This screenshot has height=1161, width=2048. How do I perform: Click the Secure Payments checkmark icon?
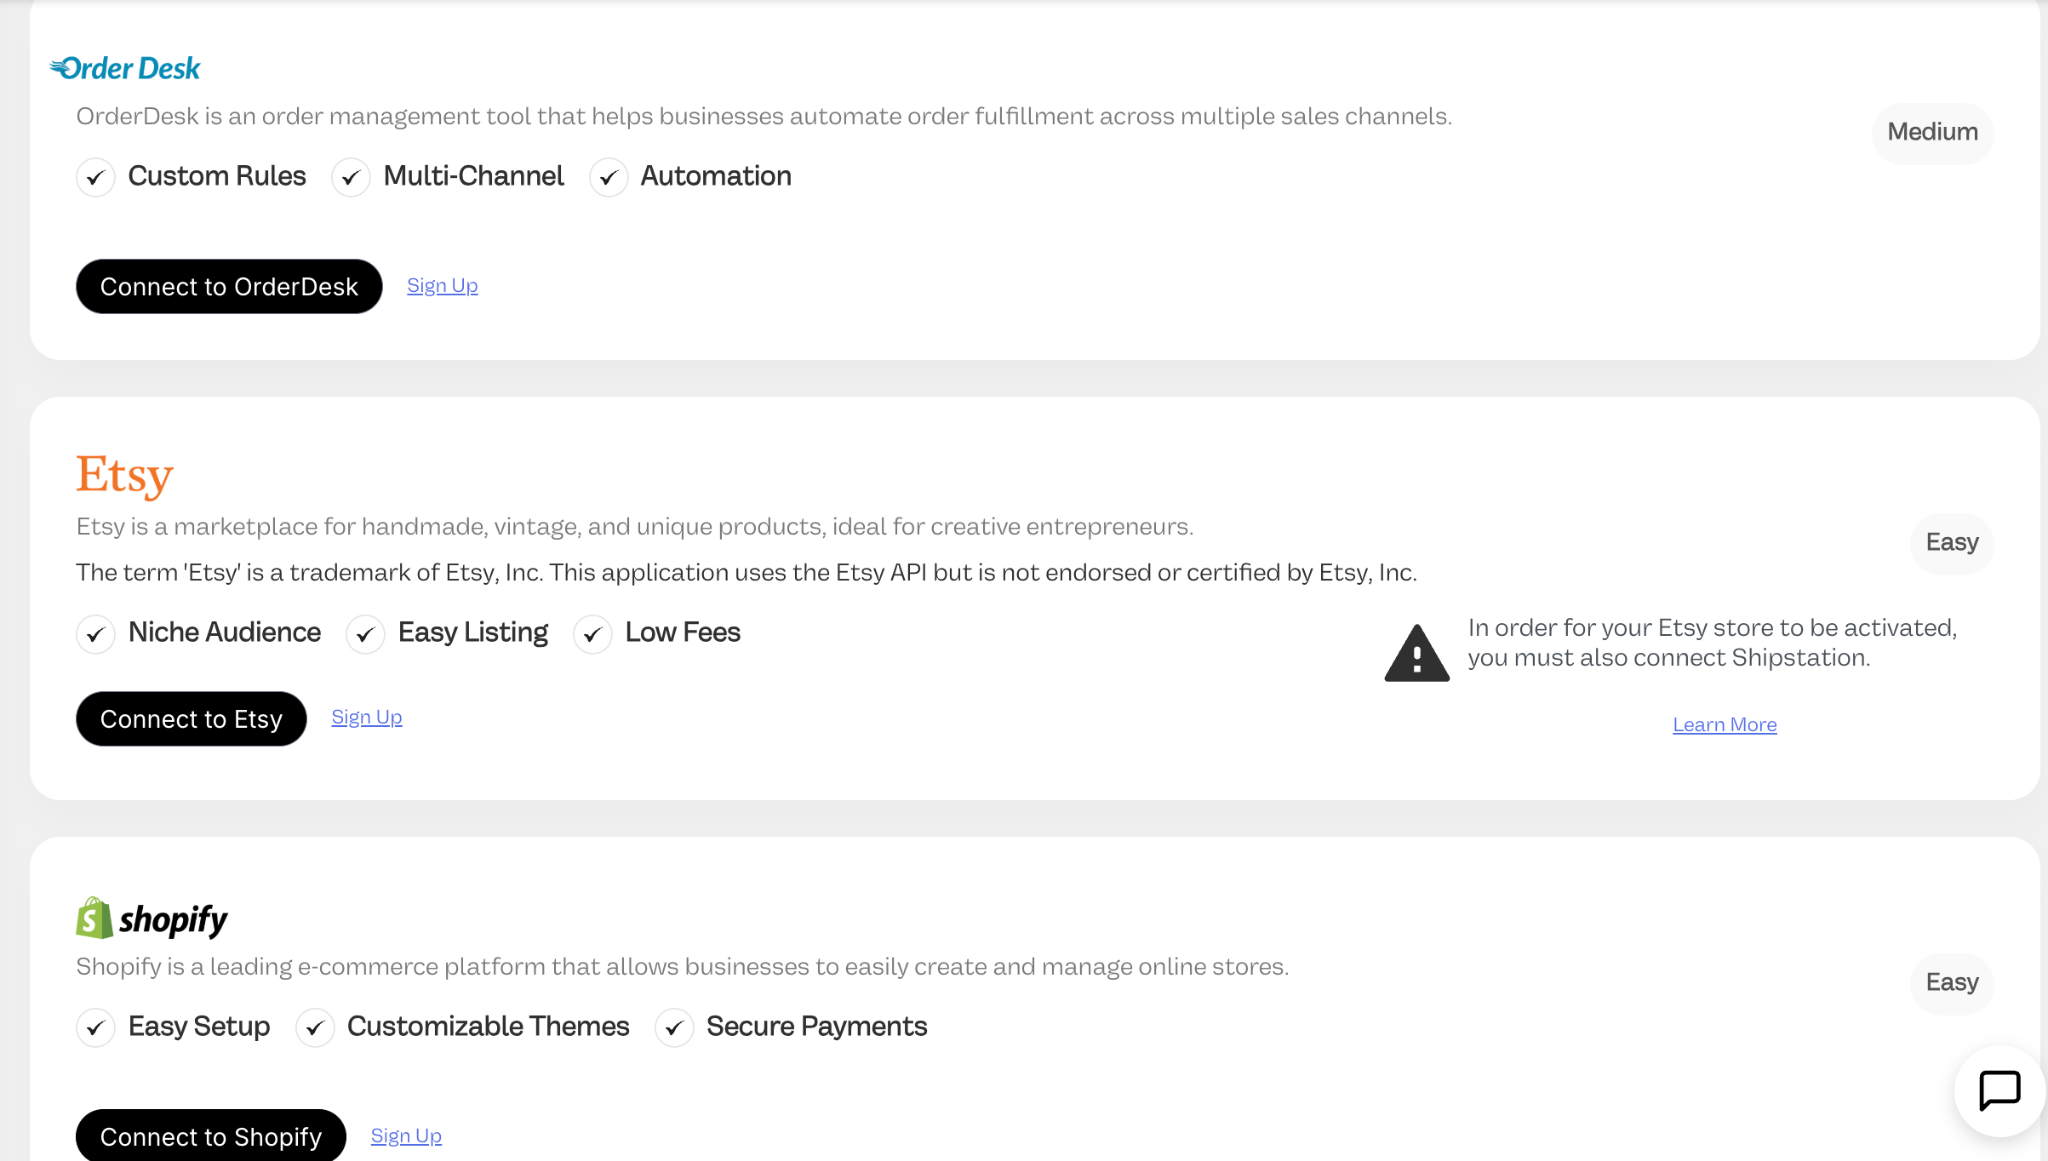[x=674, y=1027]
